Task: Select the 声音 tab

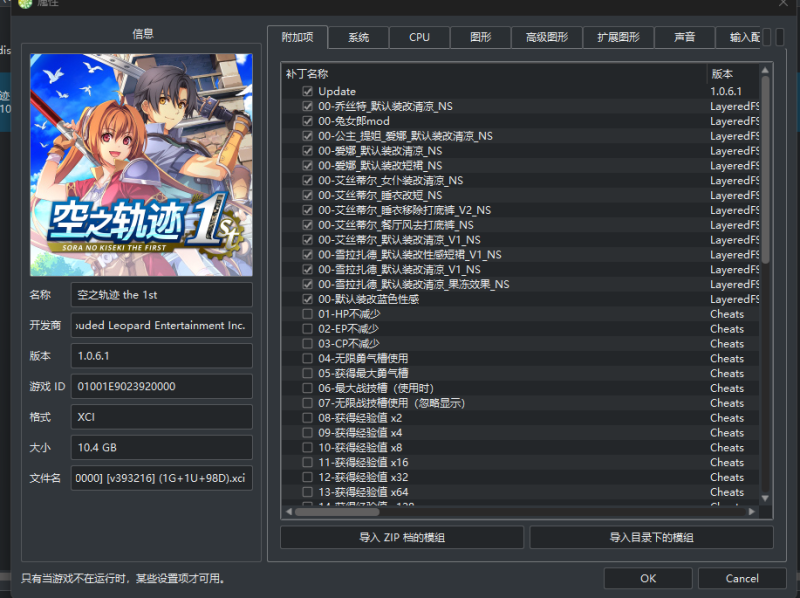Action: [684, 37]
